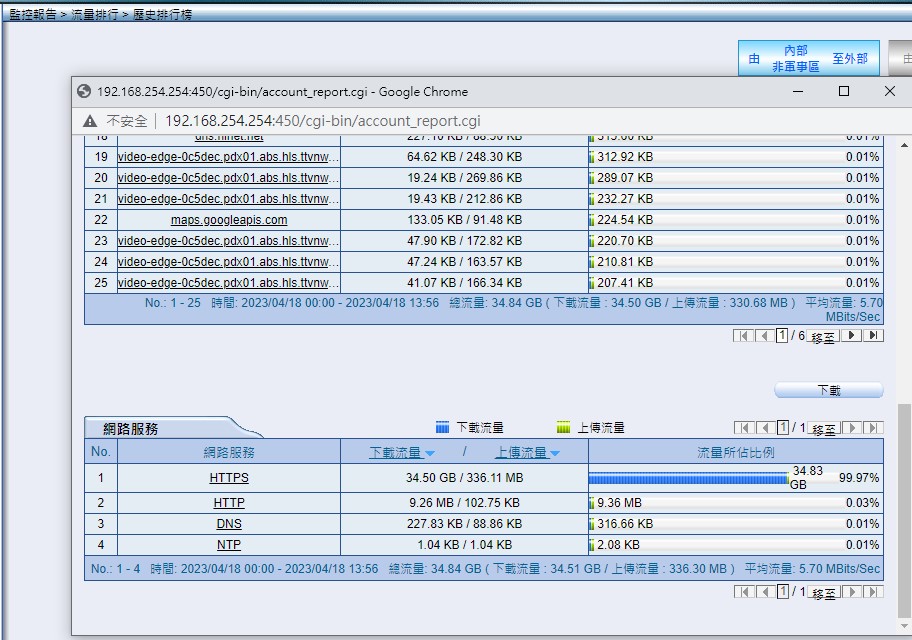Jump to first page of the 1/6 list
The image size is (912, 640).
click(743, 336)
